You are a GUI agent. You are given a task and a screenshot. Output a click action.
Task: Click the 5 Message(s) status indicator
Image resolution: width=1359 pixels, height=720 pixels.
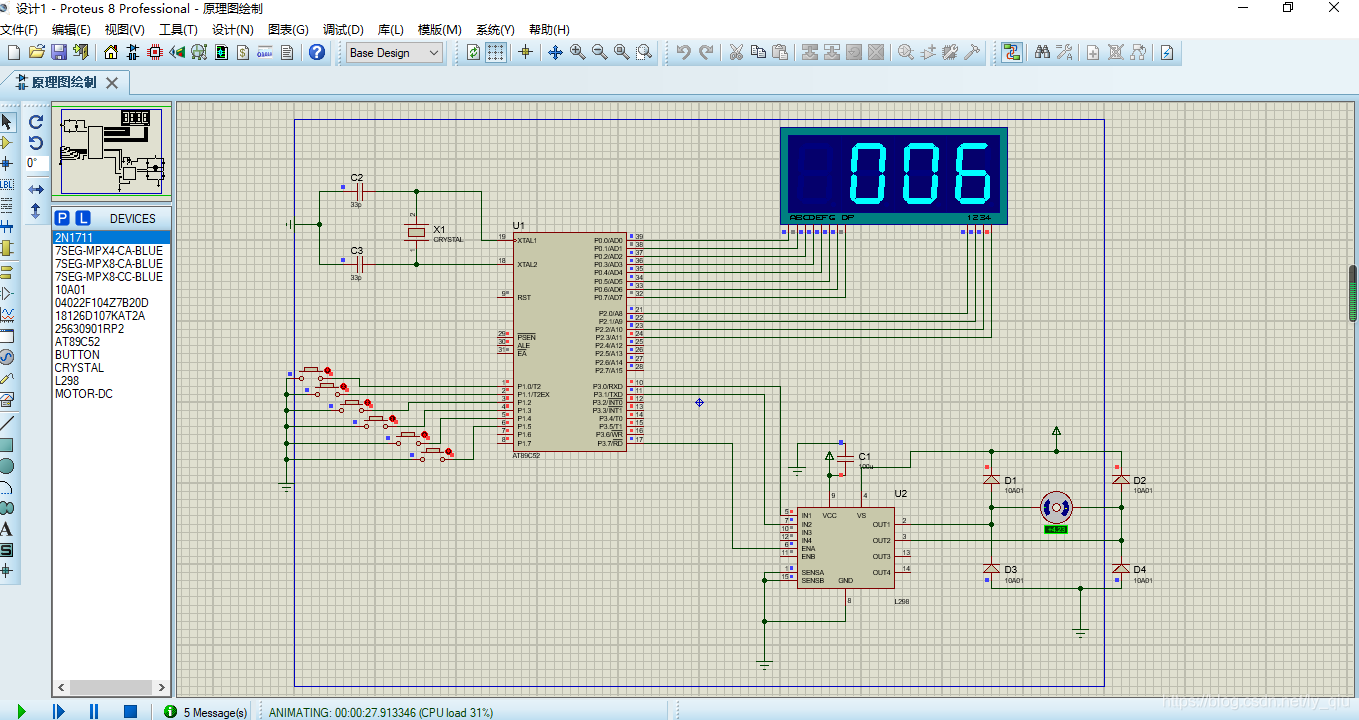(x=206, y=712)
